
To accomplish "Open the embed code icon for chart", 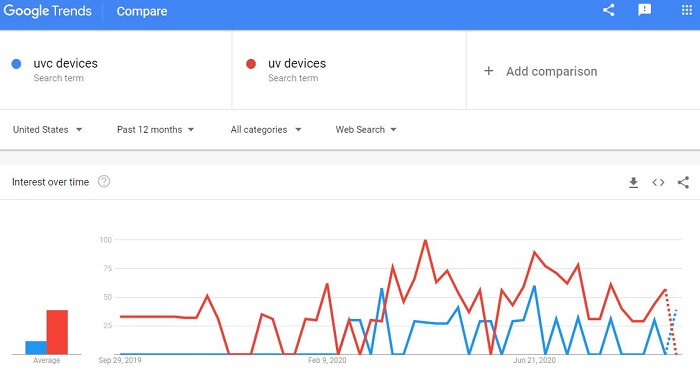I will (658, 182).
